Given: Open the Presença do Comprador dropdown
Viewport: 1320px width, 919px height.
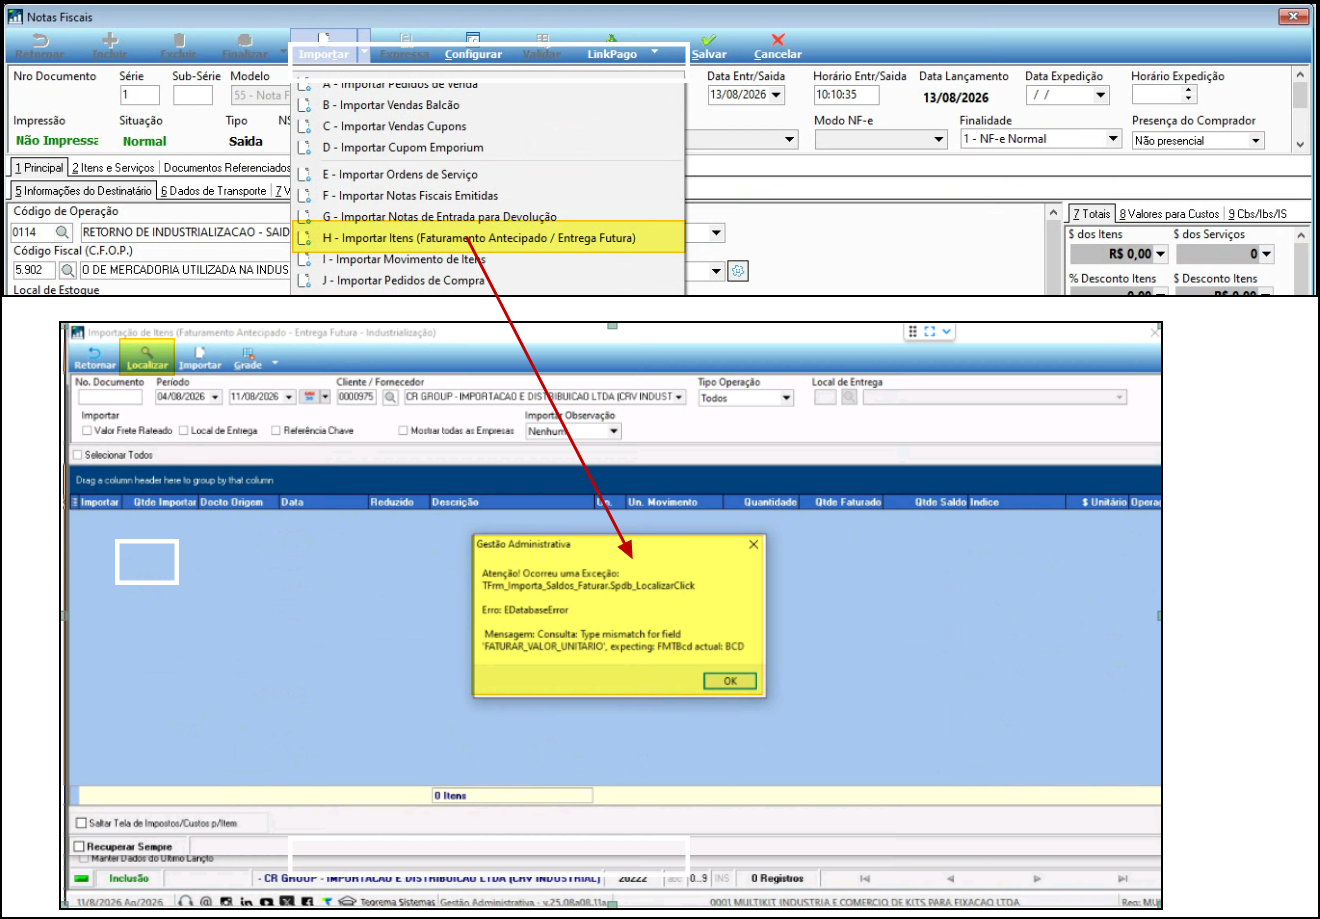Looking at the screenshot, I should click(x=1257, y=141).
